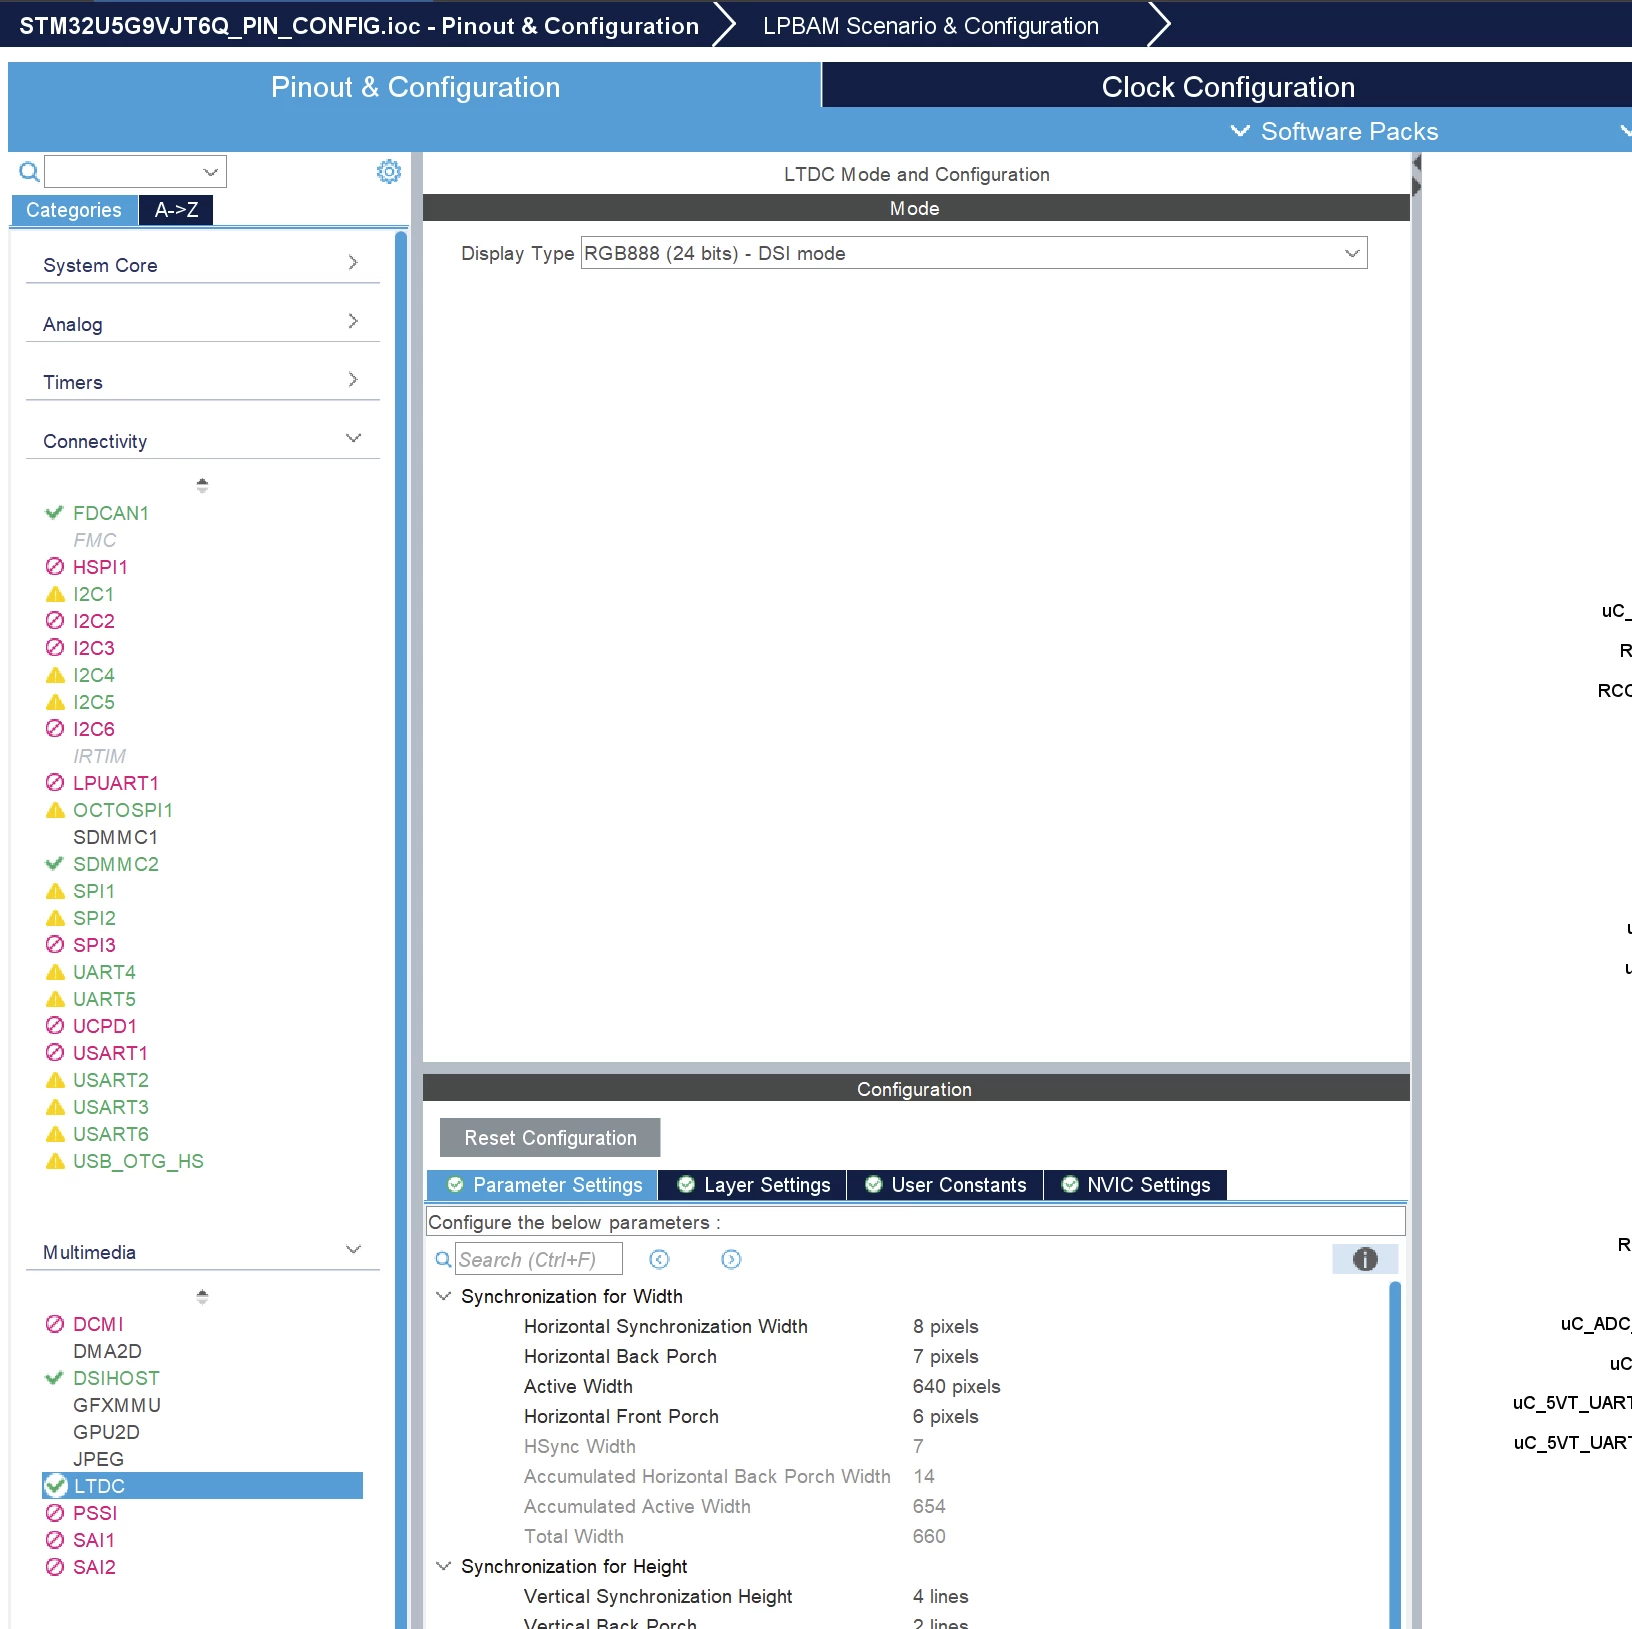Click the peripheral search magnifier icon

[x=29, y=172]
